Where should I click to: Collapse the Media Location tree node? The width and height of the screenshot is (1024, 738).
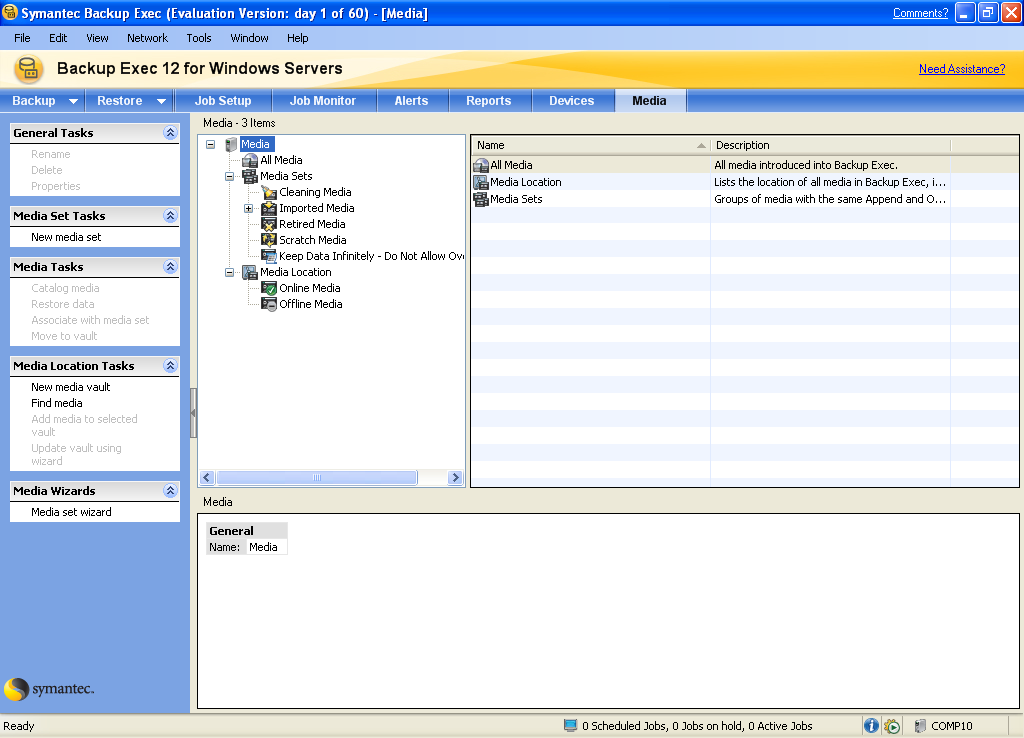229,272
